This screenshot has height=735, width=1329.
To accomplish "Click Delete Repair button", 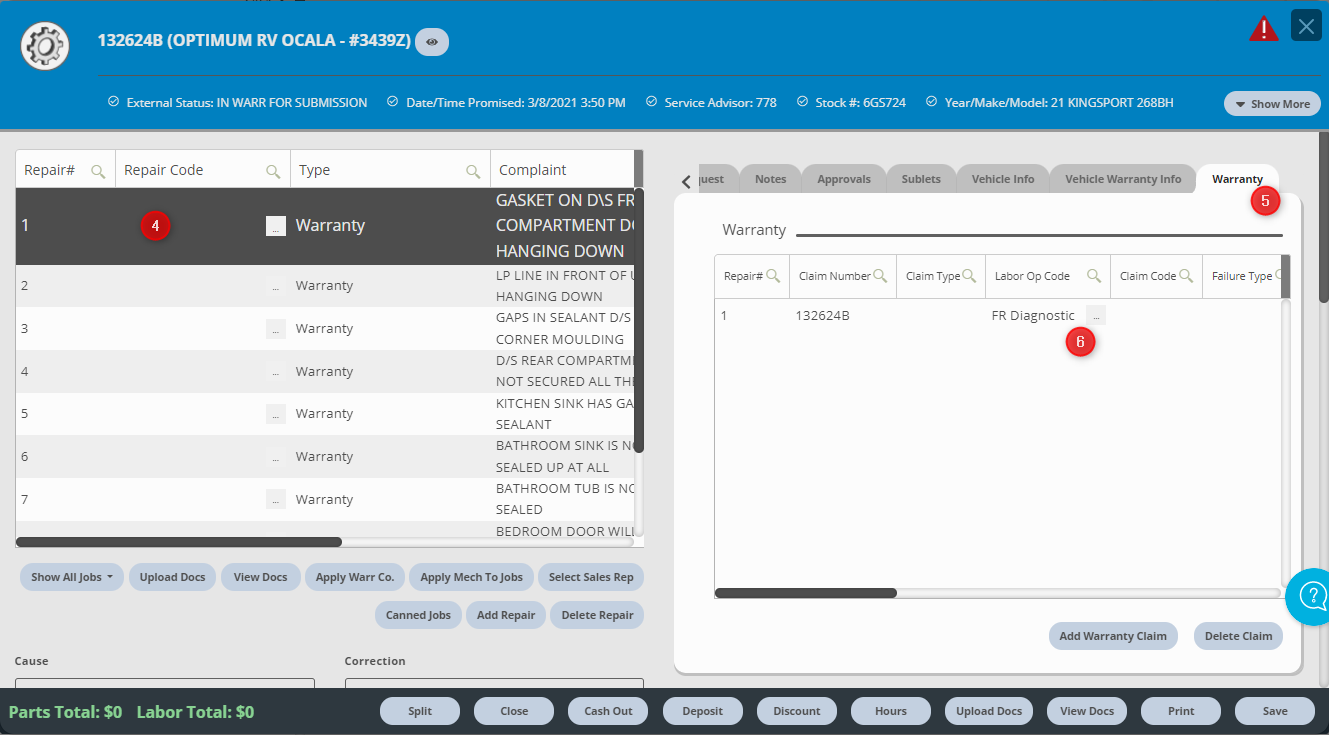I will tap(597, 615).
